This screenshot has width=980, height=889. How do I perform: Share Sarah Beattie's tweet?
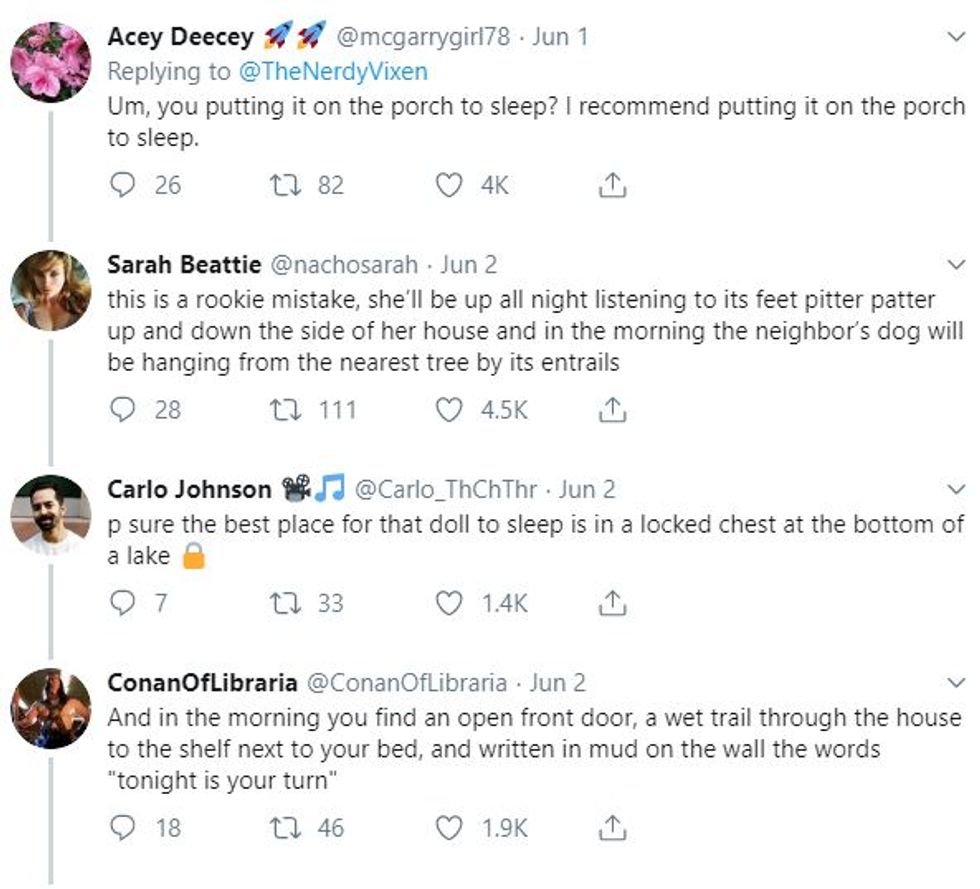click(x=612, y=410)
